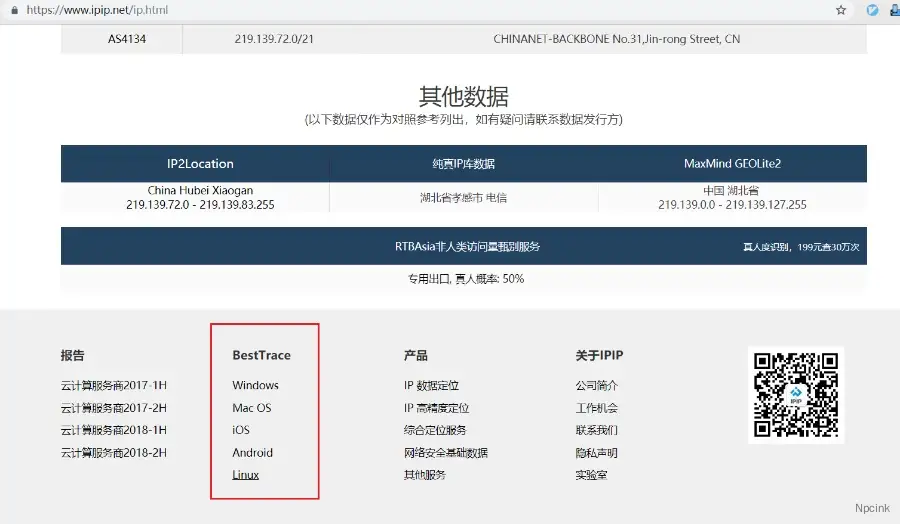Screen dimensions: 900x524
Task: Open report 云计算服务商2018-2H
Action: coord(114,452)
